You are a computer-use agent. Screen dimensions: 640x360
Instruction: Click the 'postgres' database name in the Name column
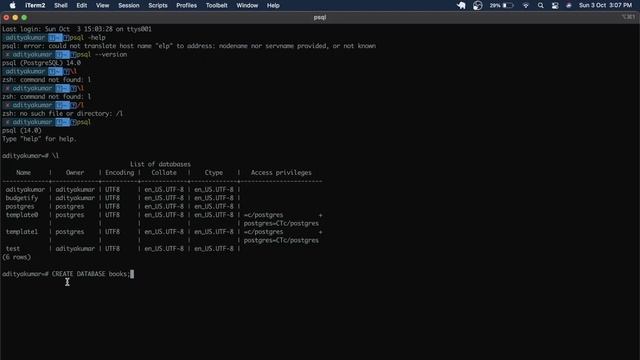20,207
